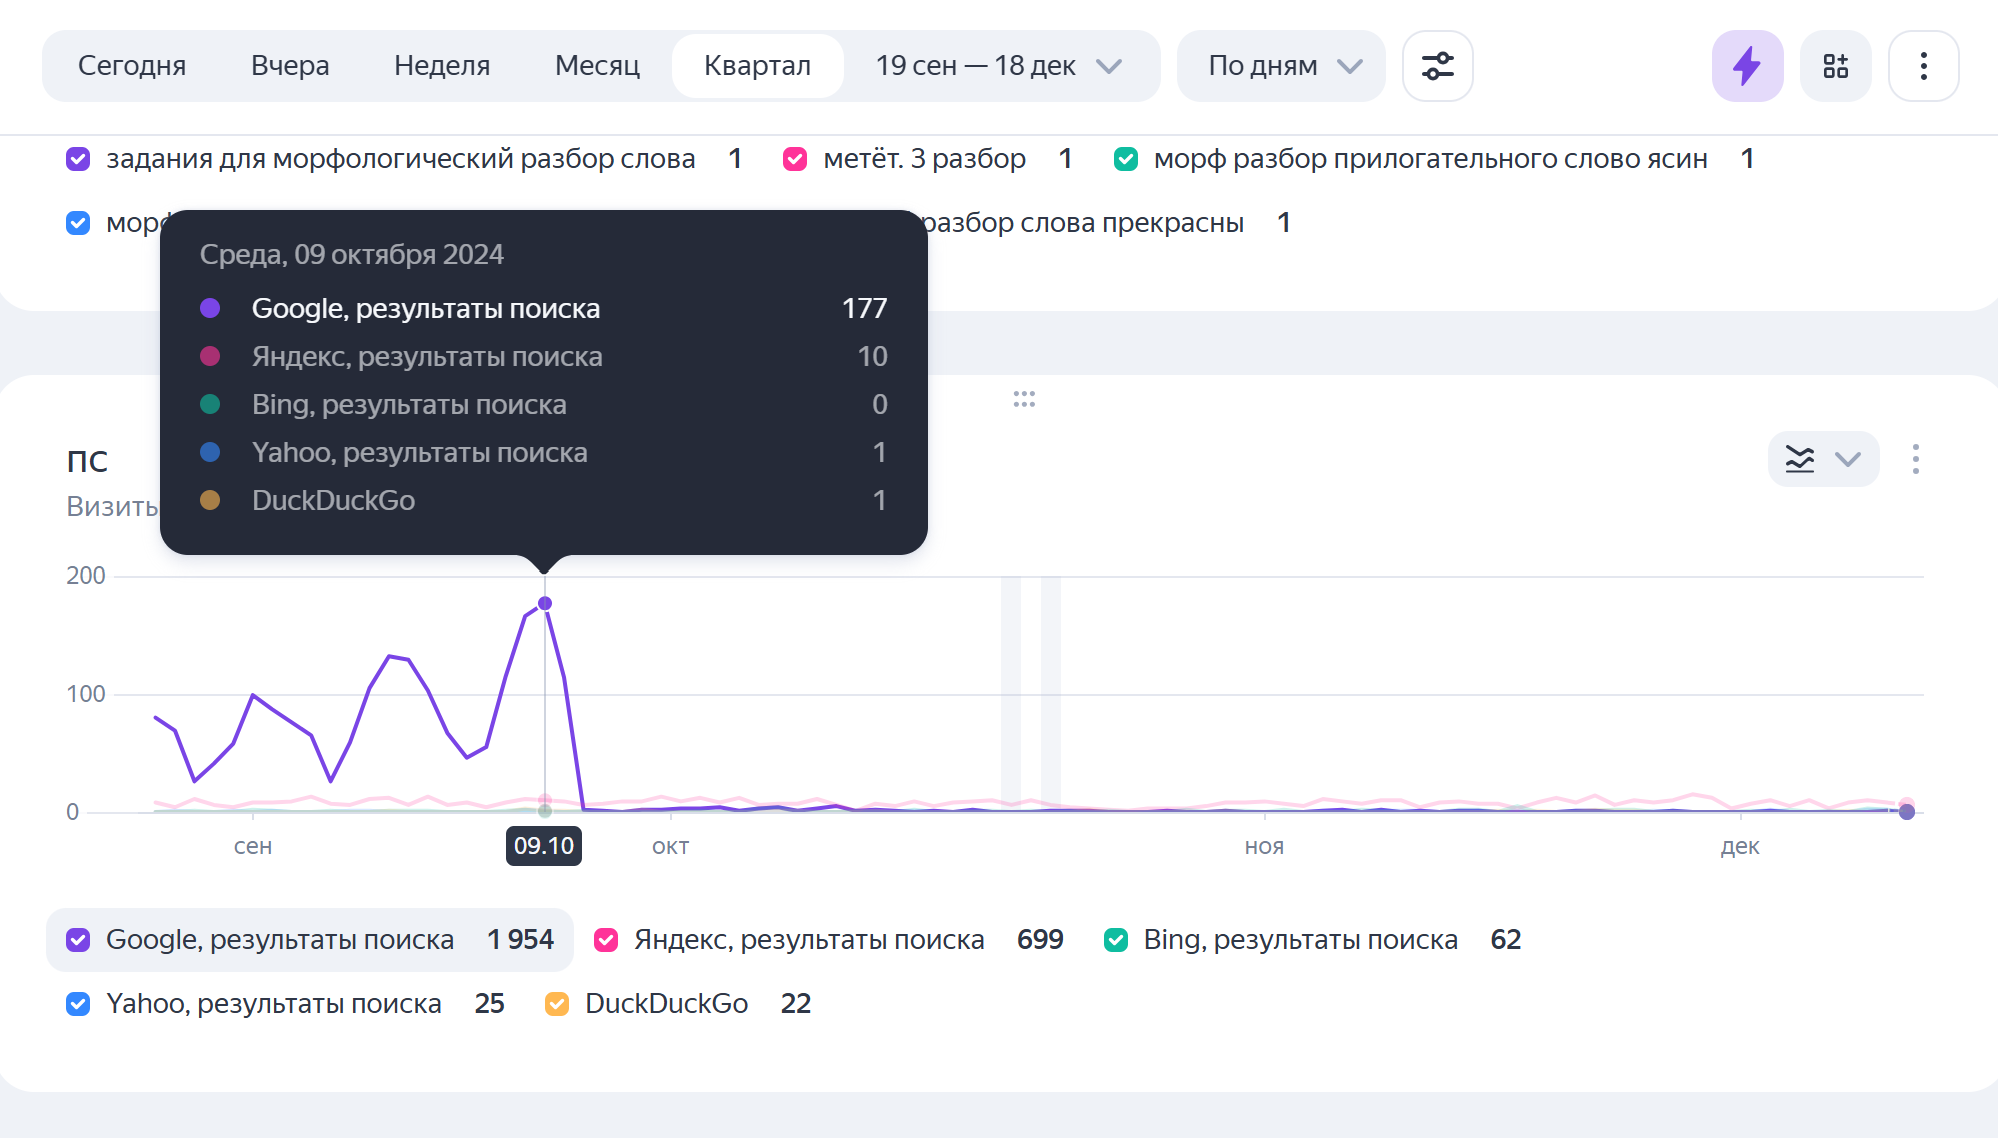Screen dimensions: 1998x1138
Task: Click the Сегодня period button
Action: pos(132,66)
